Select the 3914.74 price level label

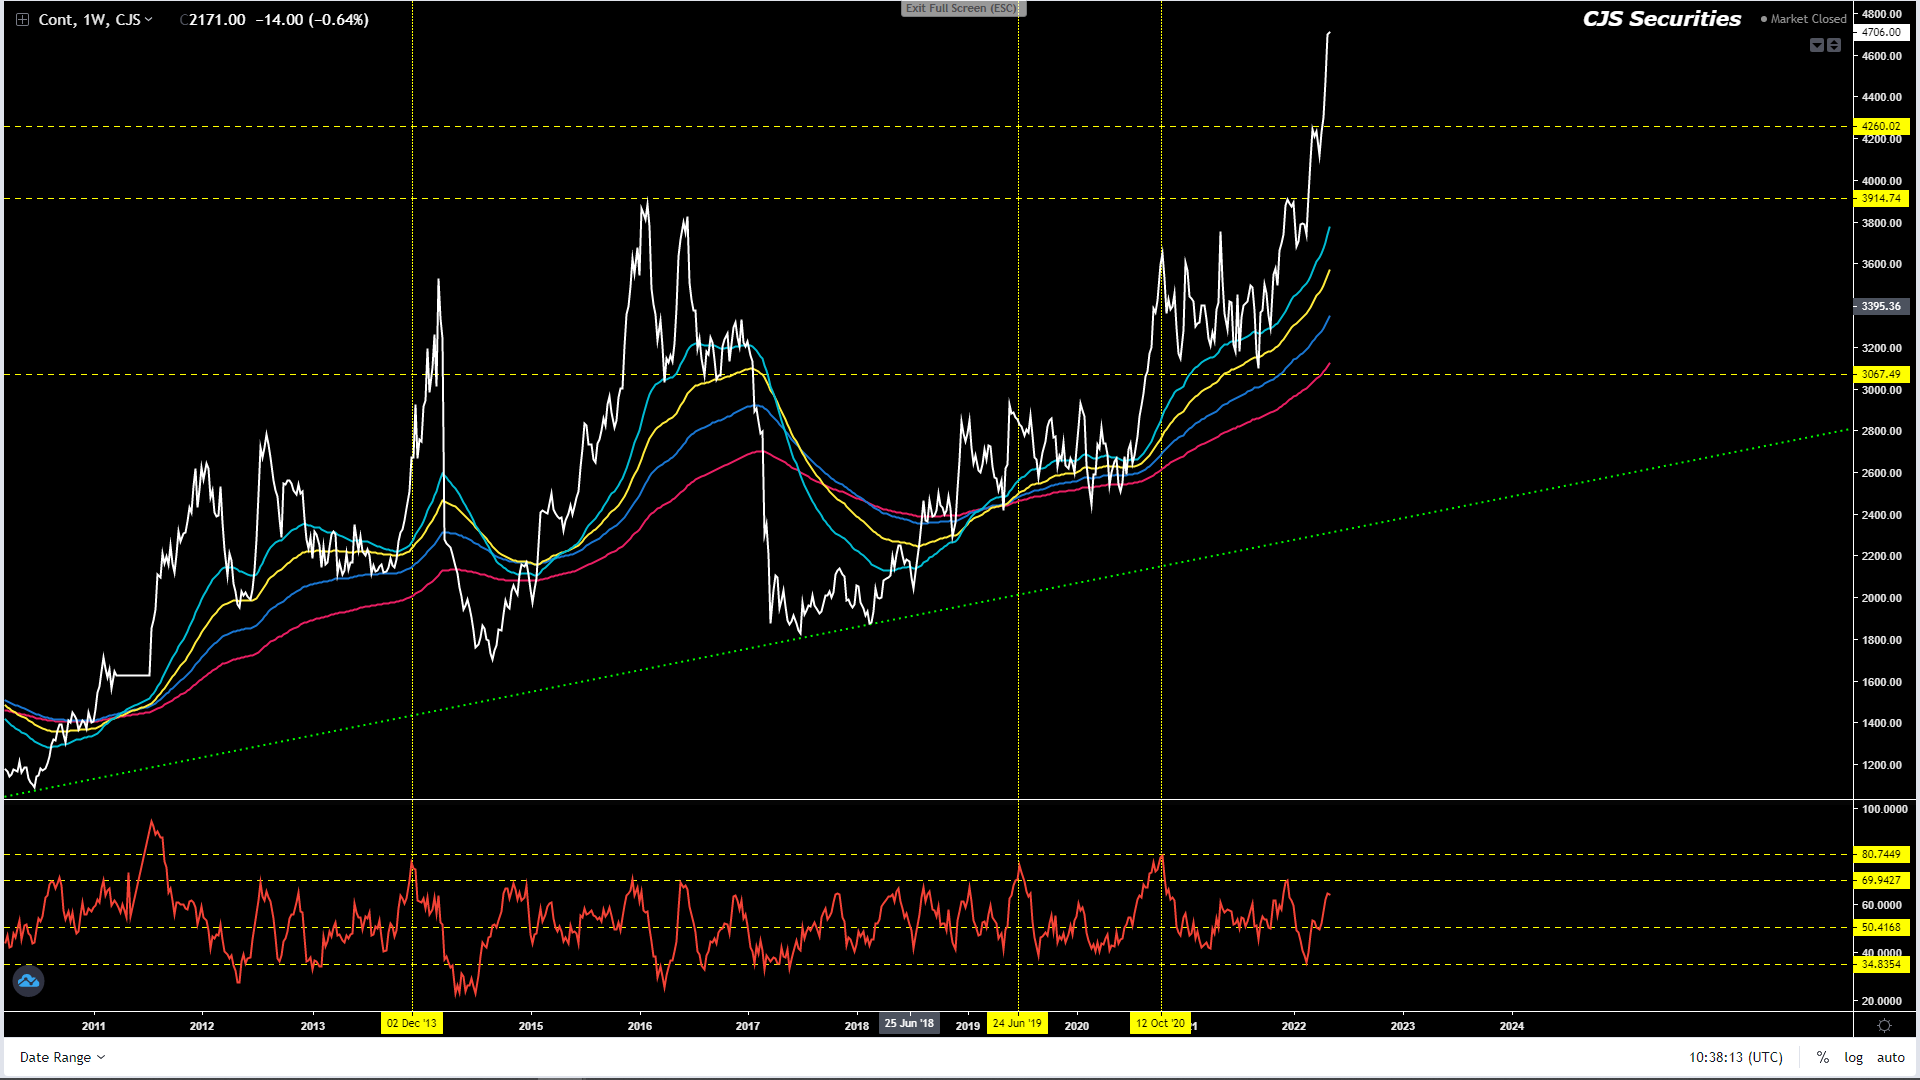1881,198
